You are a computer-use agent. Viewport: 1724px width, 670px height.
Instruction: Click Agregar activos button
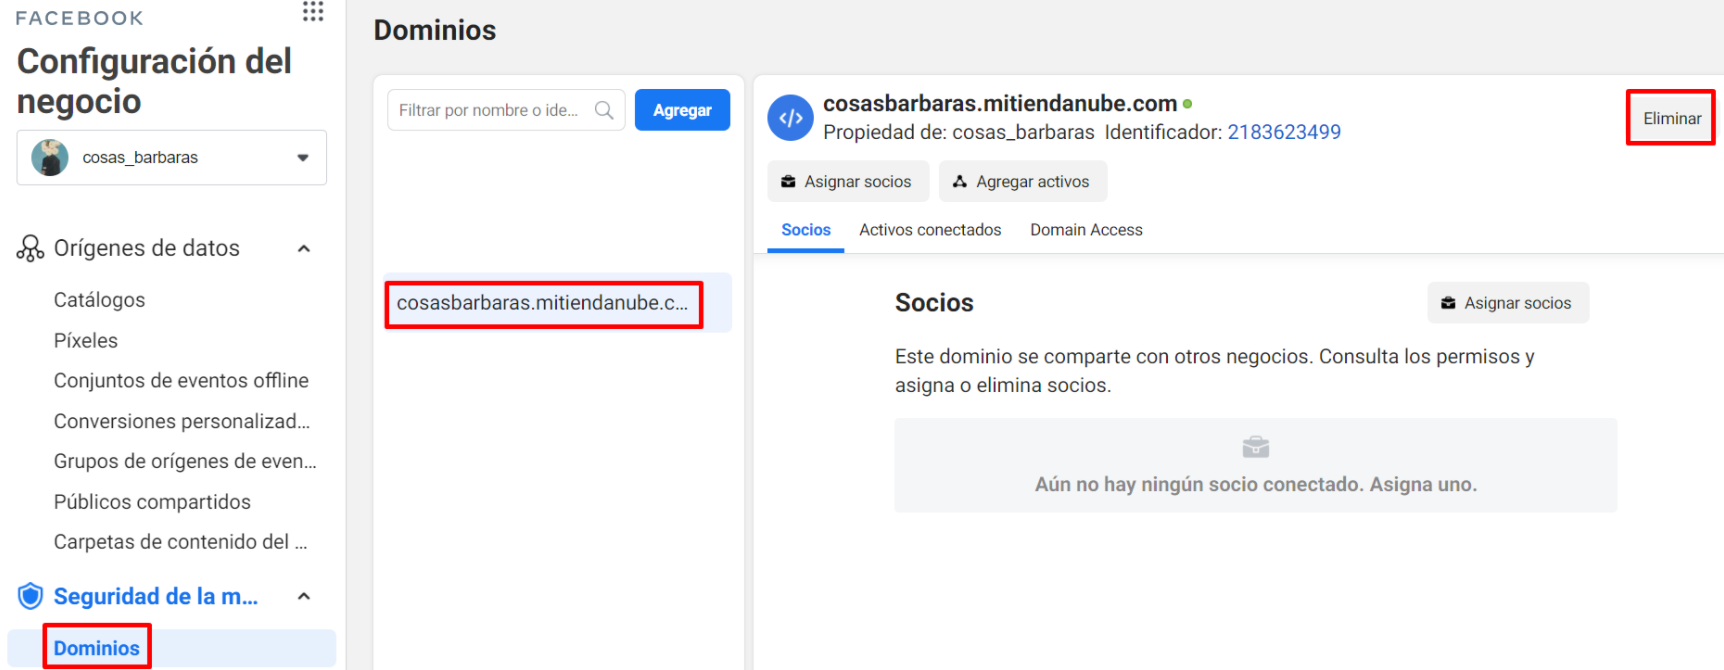1023,181
